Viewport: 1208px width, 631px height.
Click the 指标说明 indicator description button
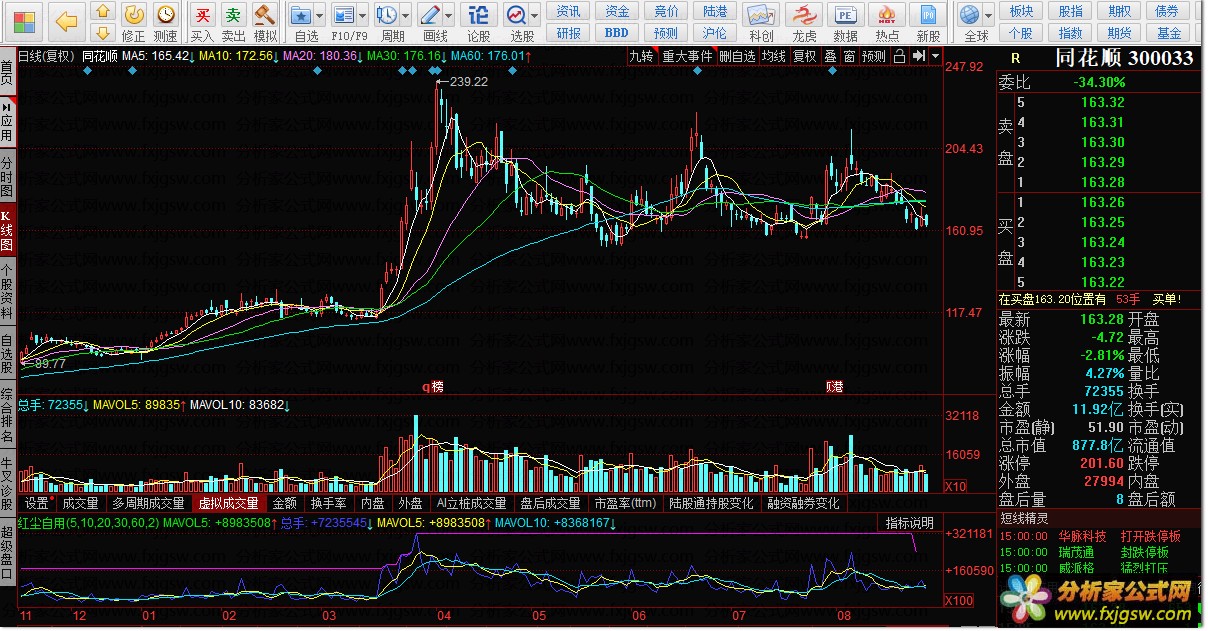click(909, 523)
